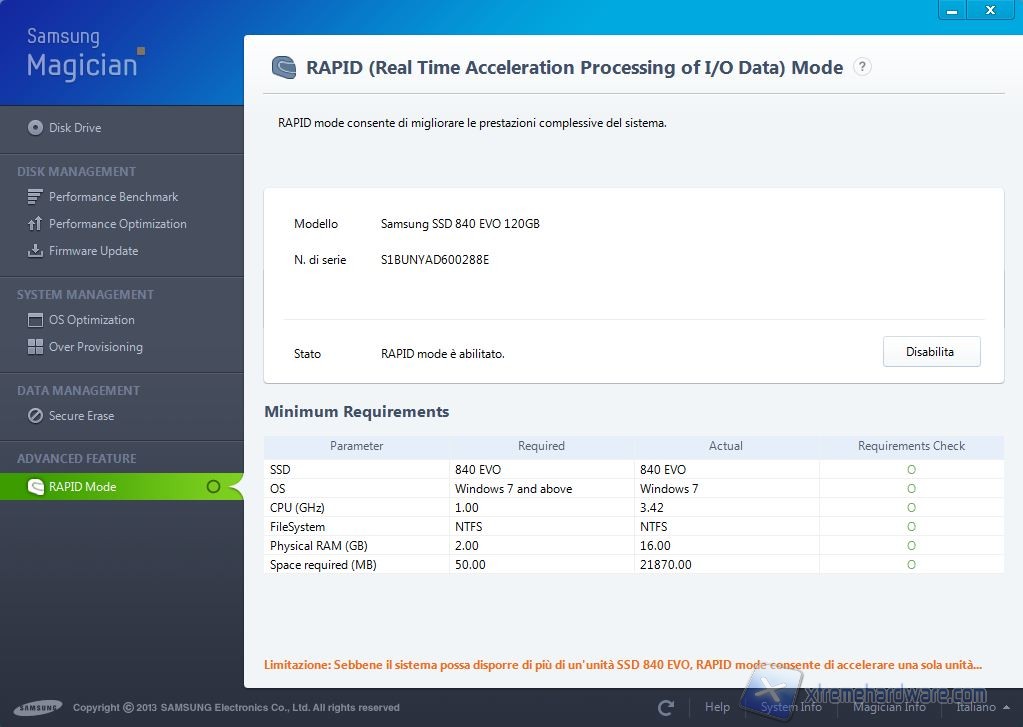Select the Secure Erase prohibition icon
Viewport: 1023px width, 727px height.
(36, 416)
